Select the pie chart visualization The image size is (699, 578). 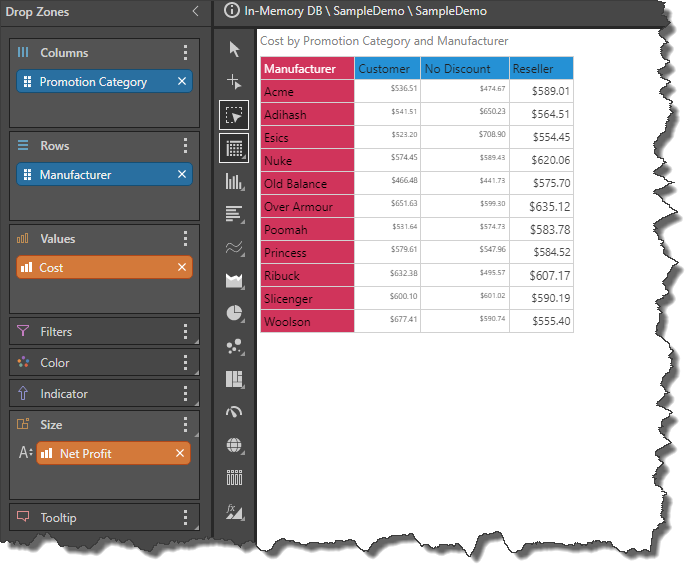point(235,313)
